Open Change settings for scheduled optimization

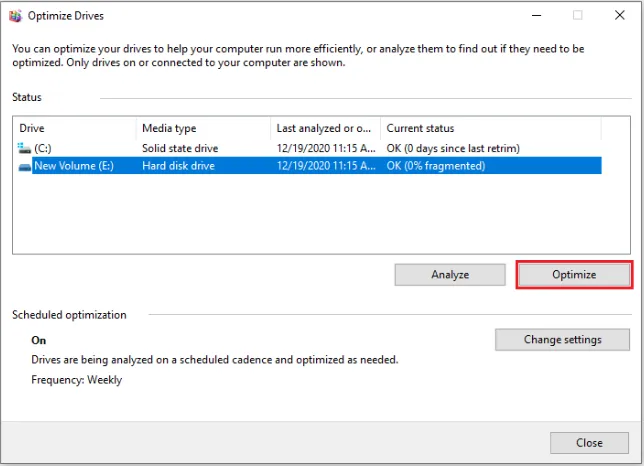[x=562, y=340]
